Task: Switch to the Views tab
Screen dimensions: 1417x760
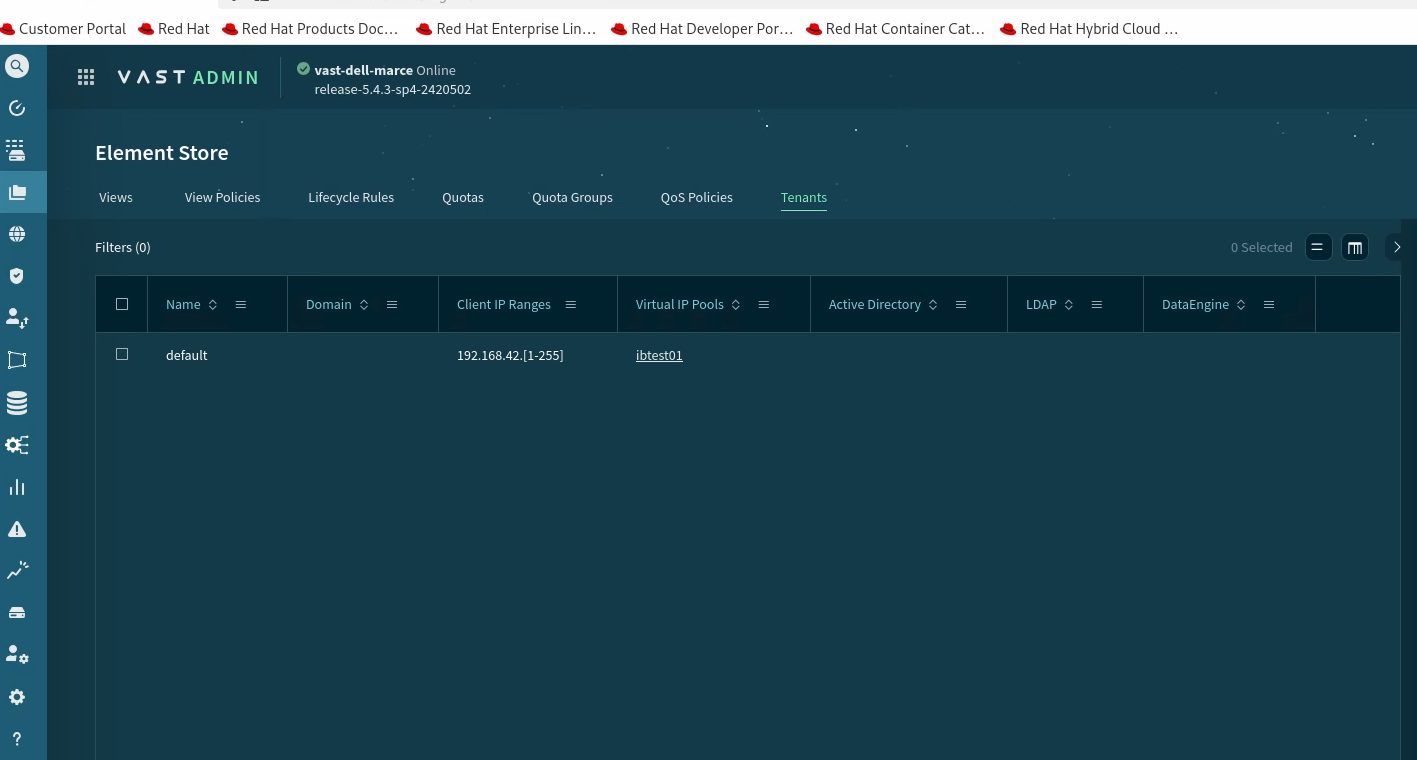Action: tap(116, 197)
